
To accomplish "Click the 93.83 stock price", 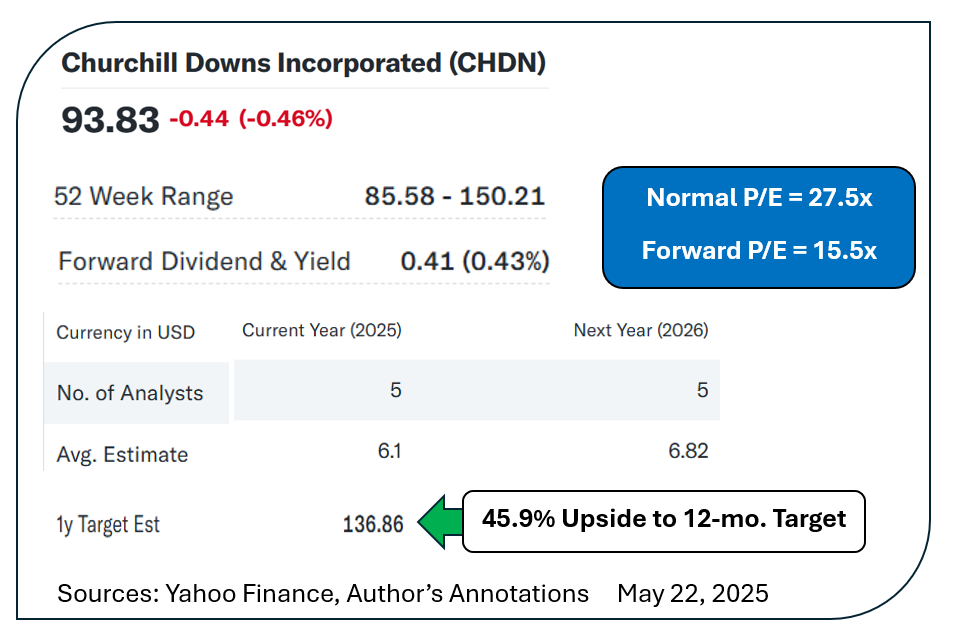I will [110, 120].
